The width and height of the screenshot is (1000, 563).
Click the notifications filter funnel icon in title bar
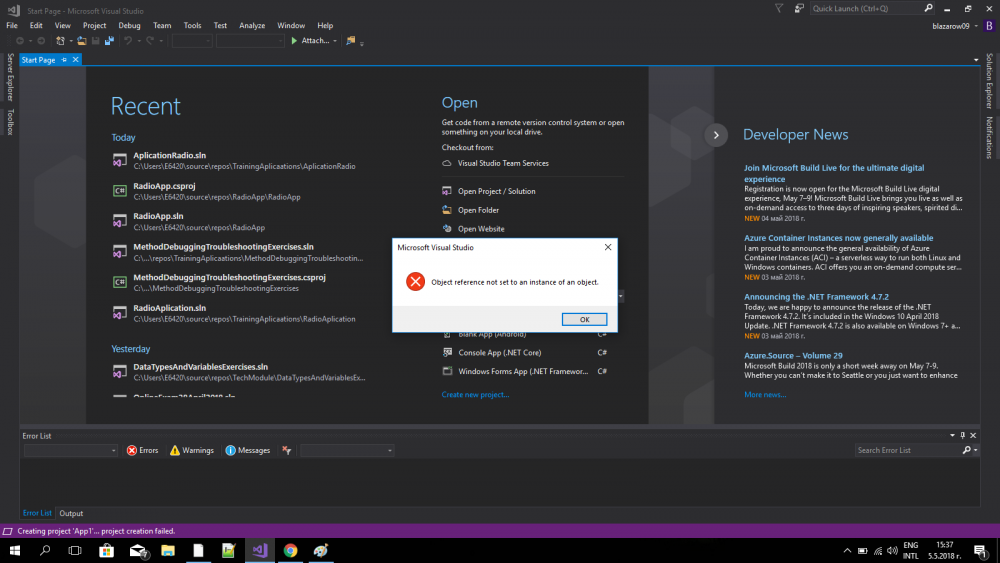[779, 8]
